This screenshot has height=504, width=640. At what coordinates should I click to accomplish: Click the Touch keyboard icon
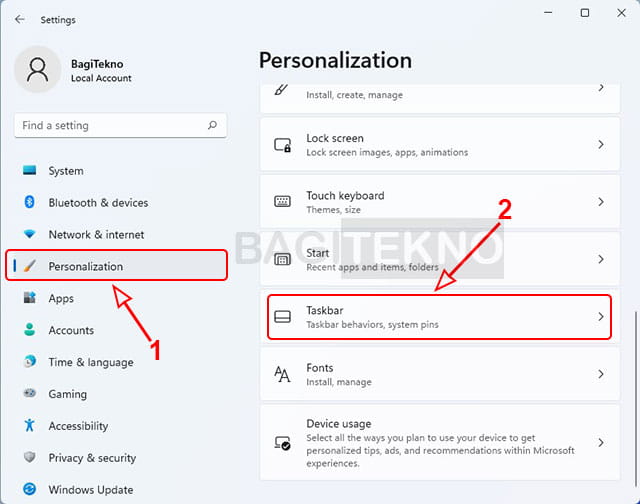point(282,201)
